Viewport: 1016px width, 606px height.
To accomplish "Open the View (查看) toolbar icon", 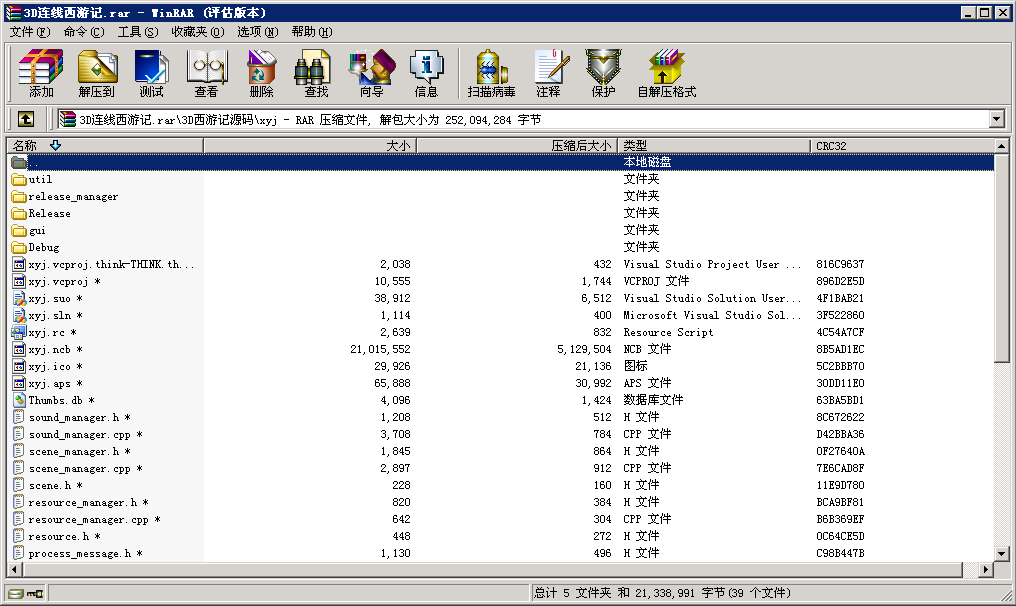I will (x=206, y=74).
